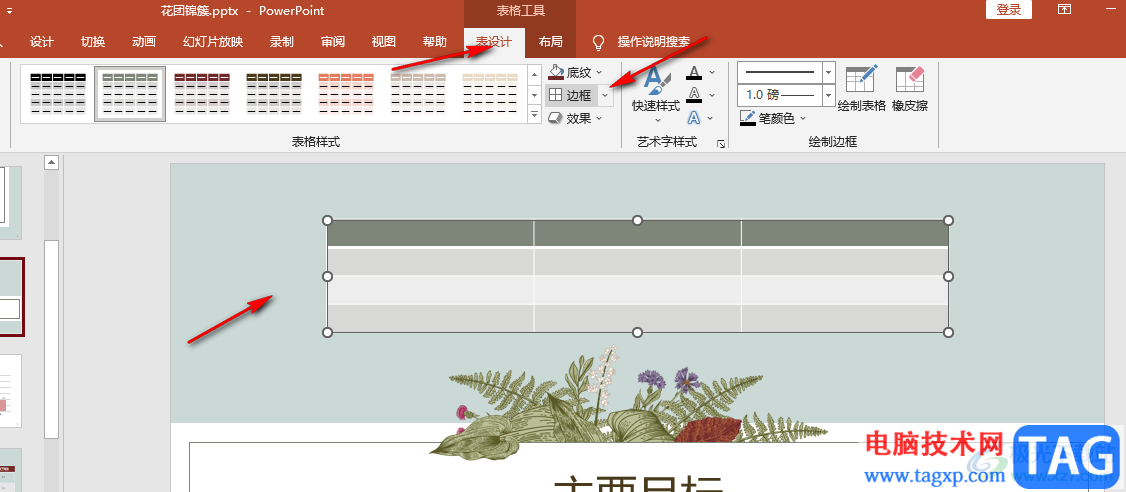Viewport: 1126px width, 492px height.
Task: Click the 底纹 shading paint bucket
Action: point(556,72)
